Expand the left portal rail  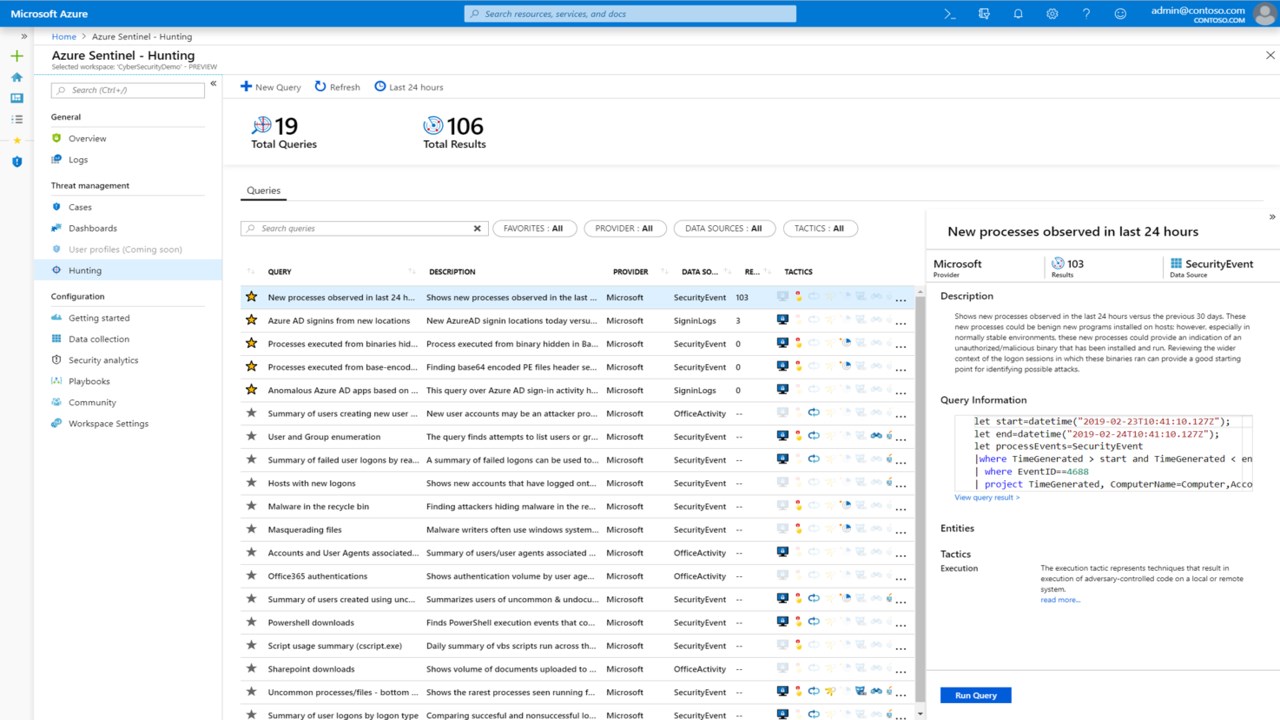tap(24, 36)
